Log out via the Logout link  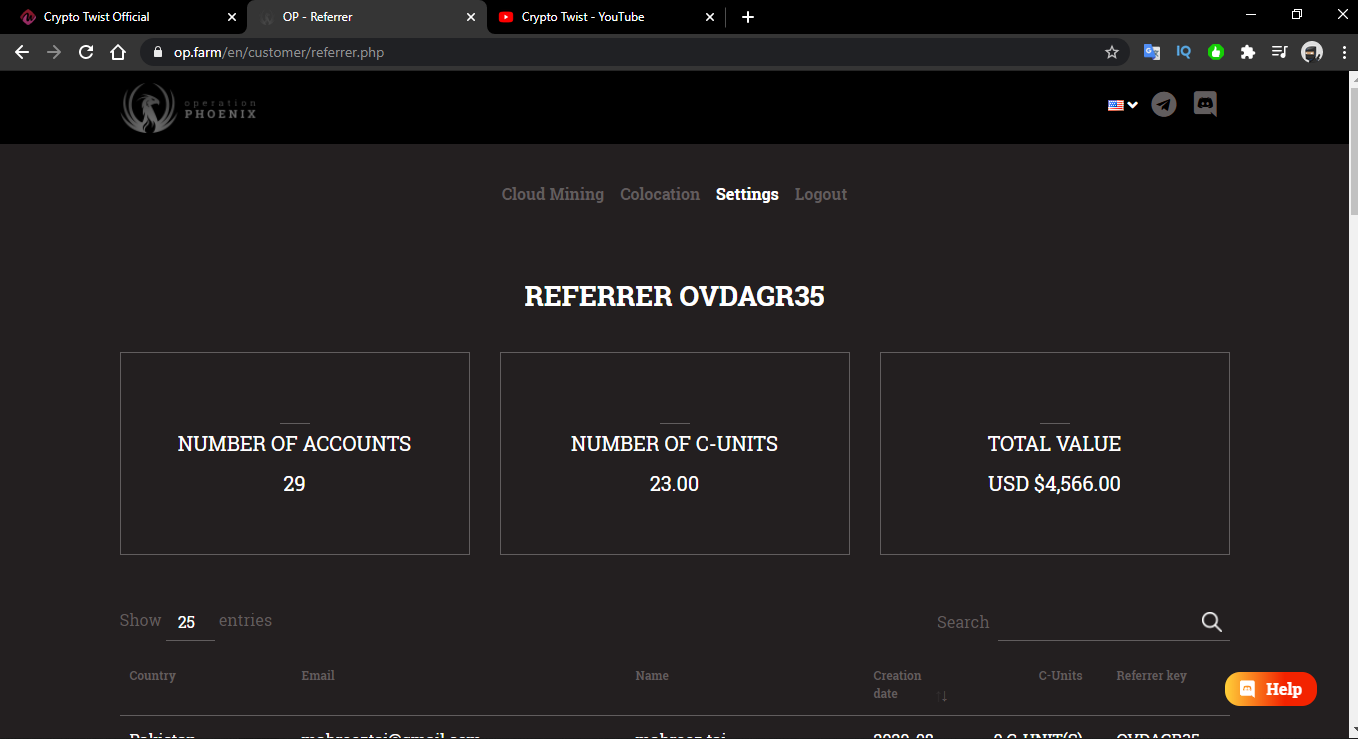[x=821, y=194]
